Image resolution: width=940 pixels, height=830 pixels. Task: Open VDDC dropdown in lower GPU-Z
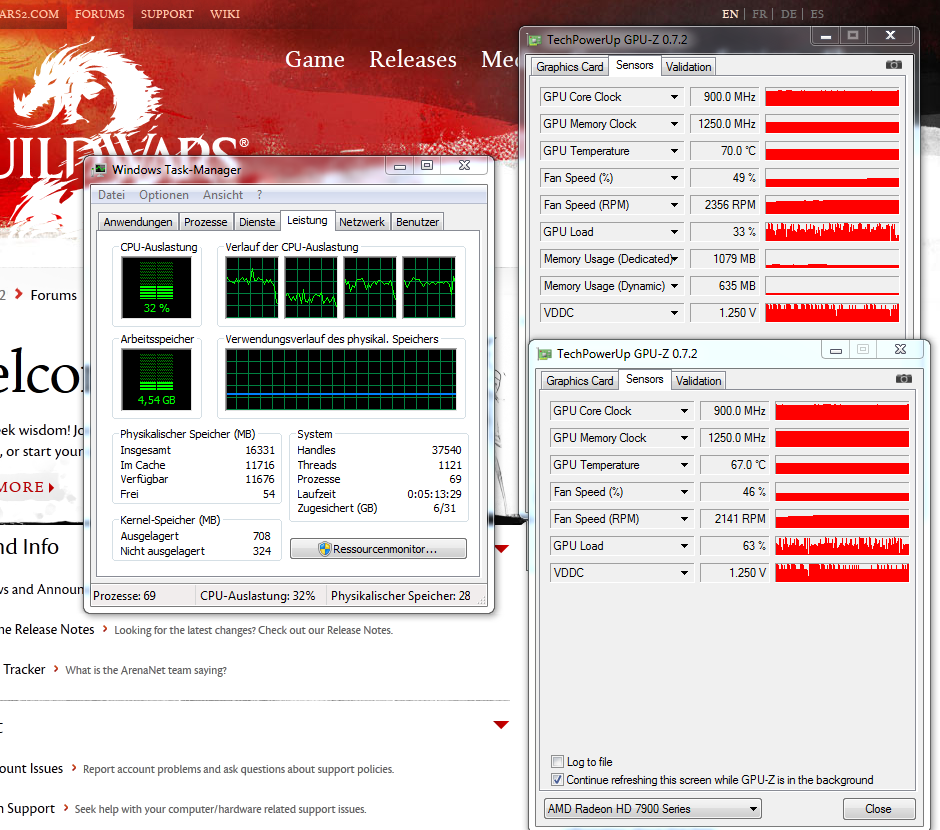pos(684,573)
